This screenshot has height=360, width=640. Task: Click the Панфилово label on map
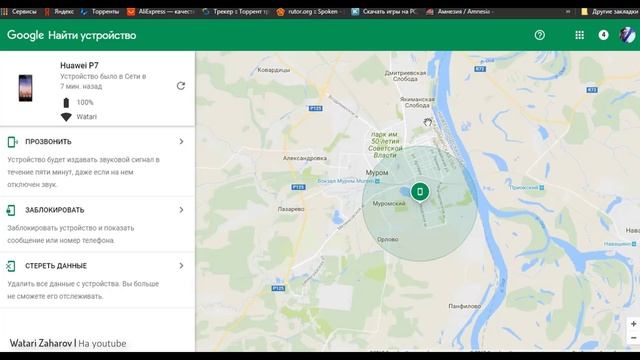pyautogui.click(x=464, y=306)
